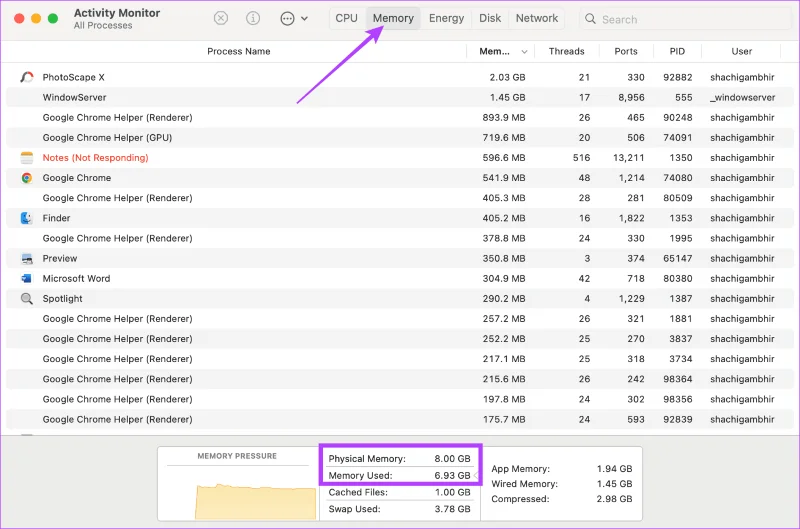Focus the Search field
Screen dimensions: 800x529
coord(687,19)
